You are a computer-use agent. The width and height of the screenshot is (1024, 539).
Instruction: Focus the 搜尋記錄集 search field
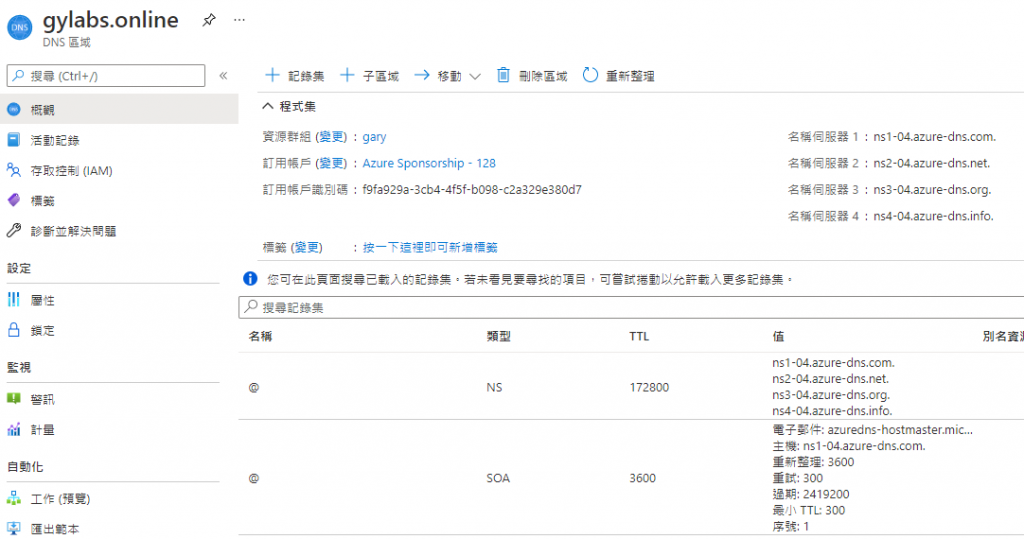coord(631,307)
